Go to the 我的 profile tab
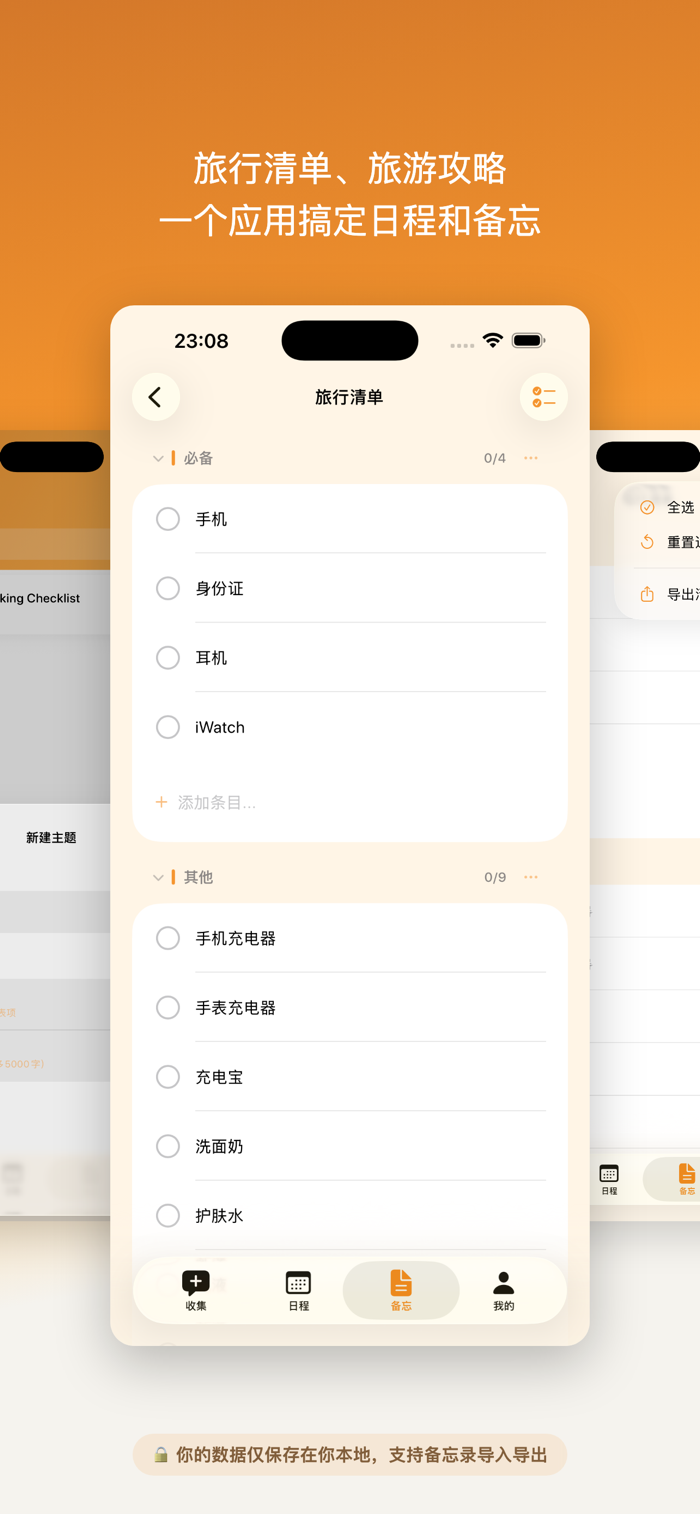Image resolution: width=700 pixels, height=1514 pixels. (504, 1290)
